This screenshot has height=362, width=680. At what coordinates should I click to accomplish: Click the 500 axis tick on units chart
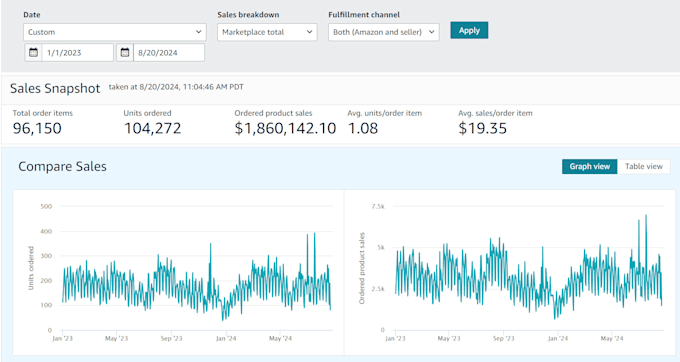[46, 206]
